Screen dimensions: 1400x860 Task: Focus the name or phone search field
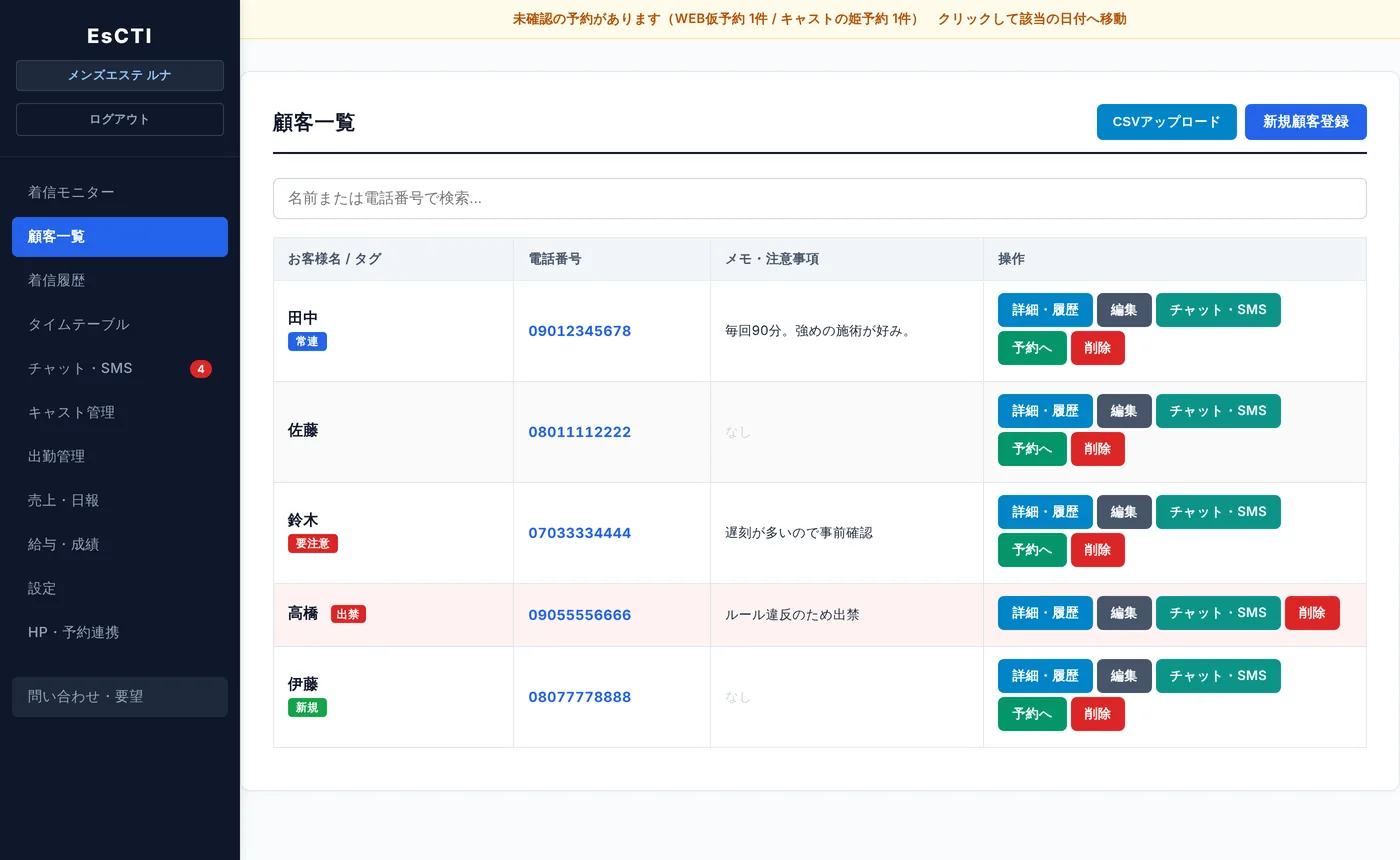coord(820,199)
